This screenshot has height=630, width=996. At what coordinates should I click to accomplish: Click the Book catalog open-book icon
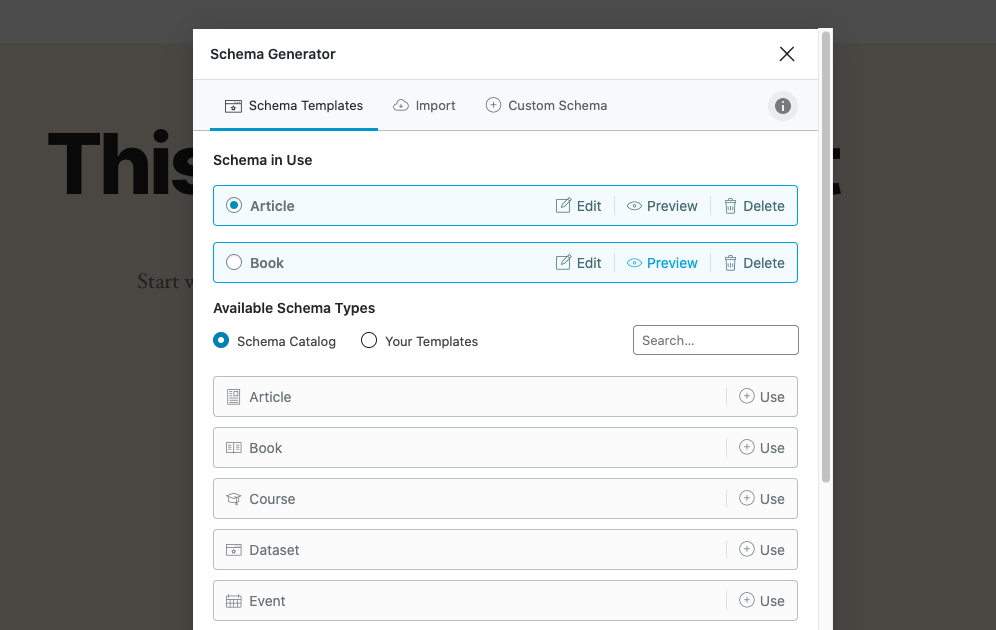pos(234,448)
